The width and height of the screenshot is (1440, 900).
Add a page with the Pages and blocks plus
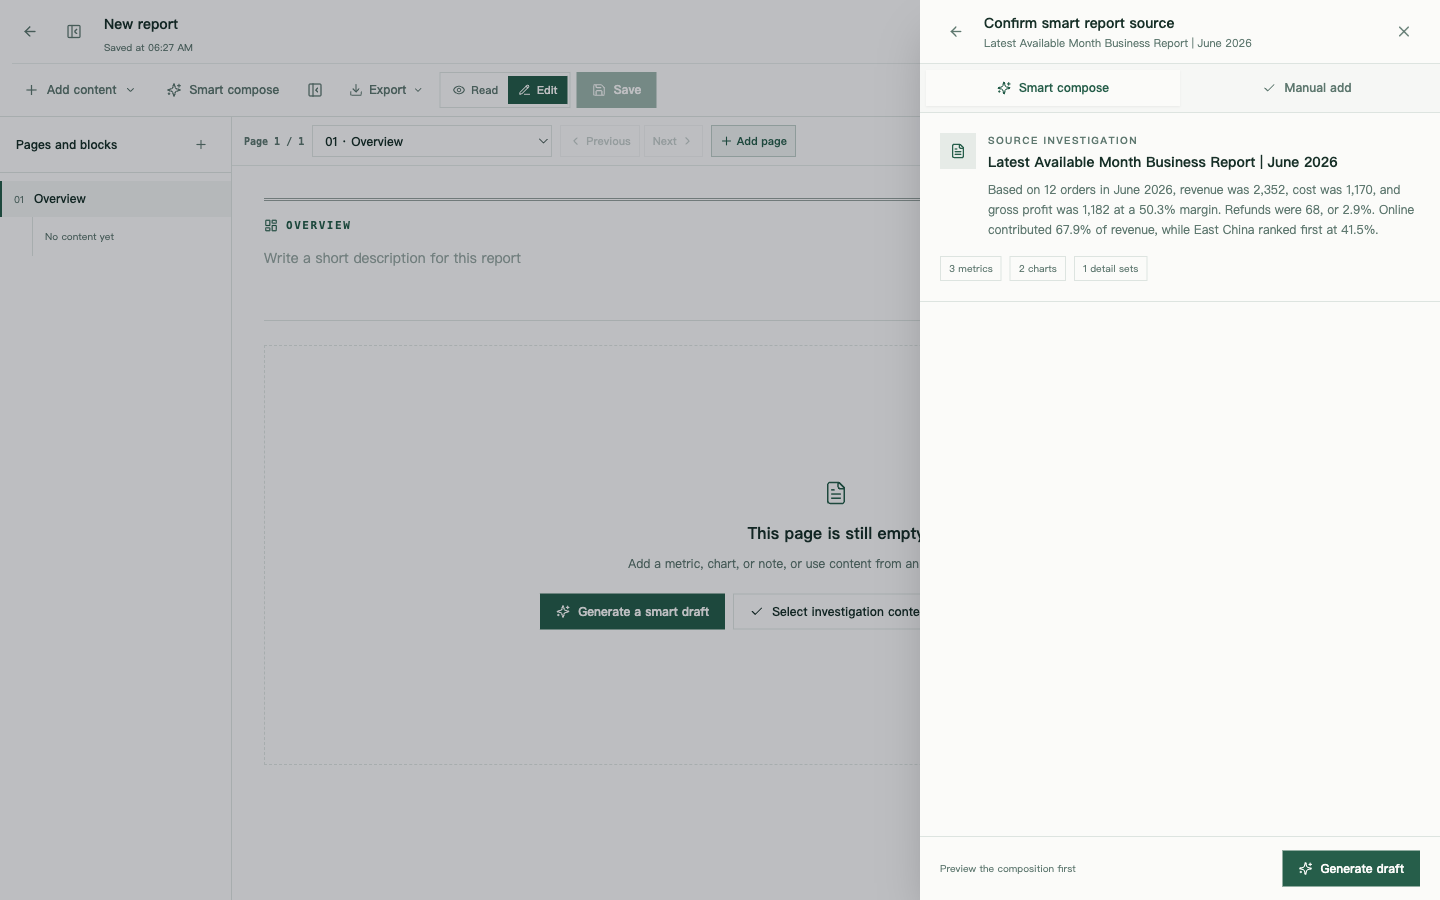201,145
